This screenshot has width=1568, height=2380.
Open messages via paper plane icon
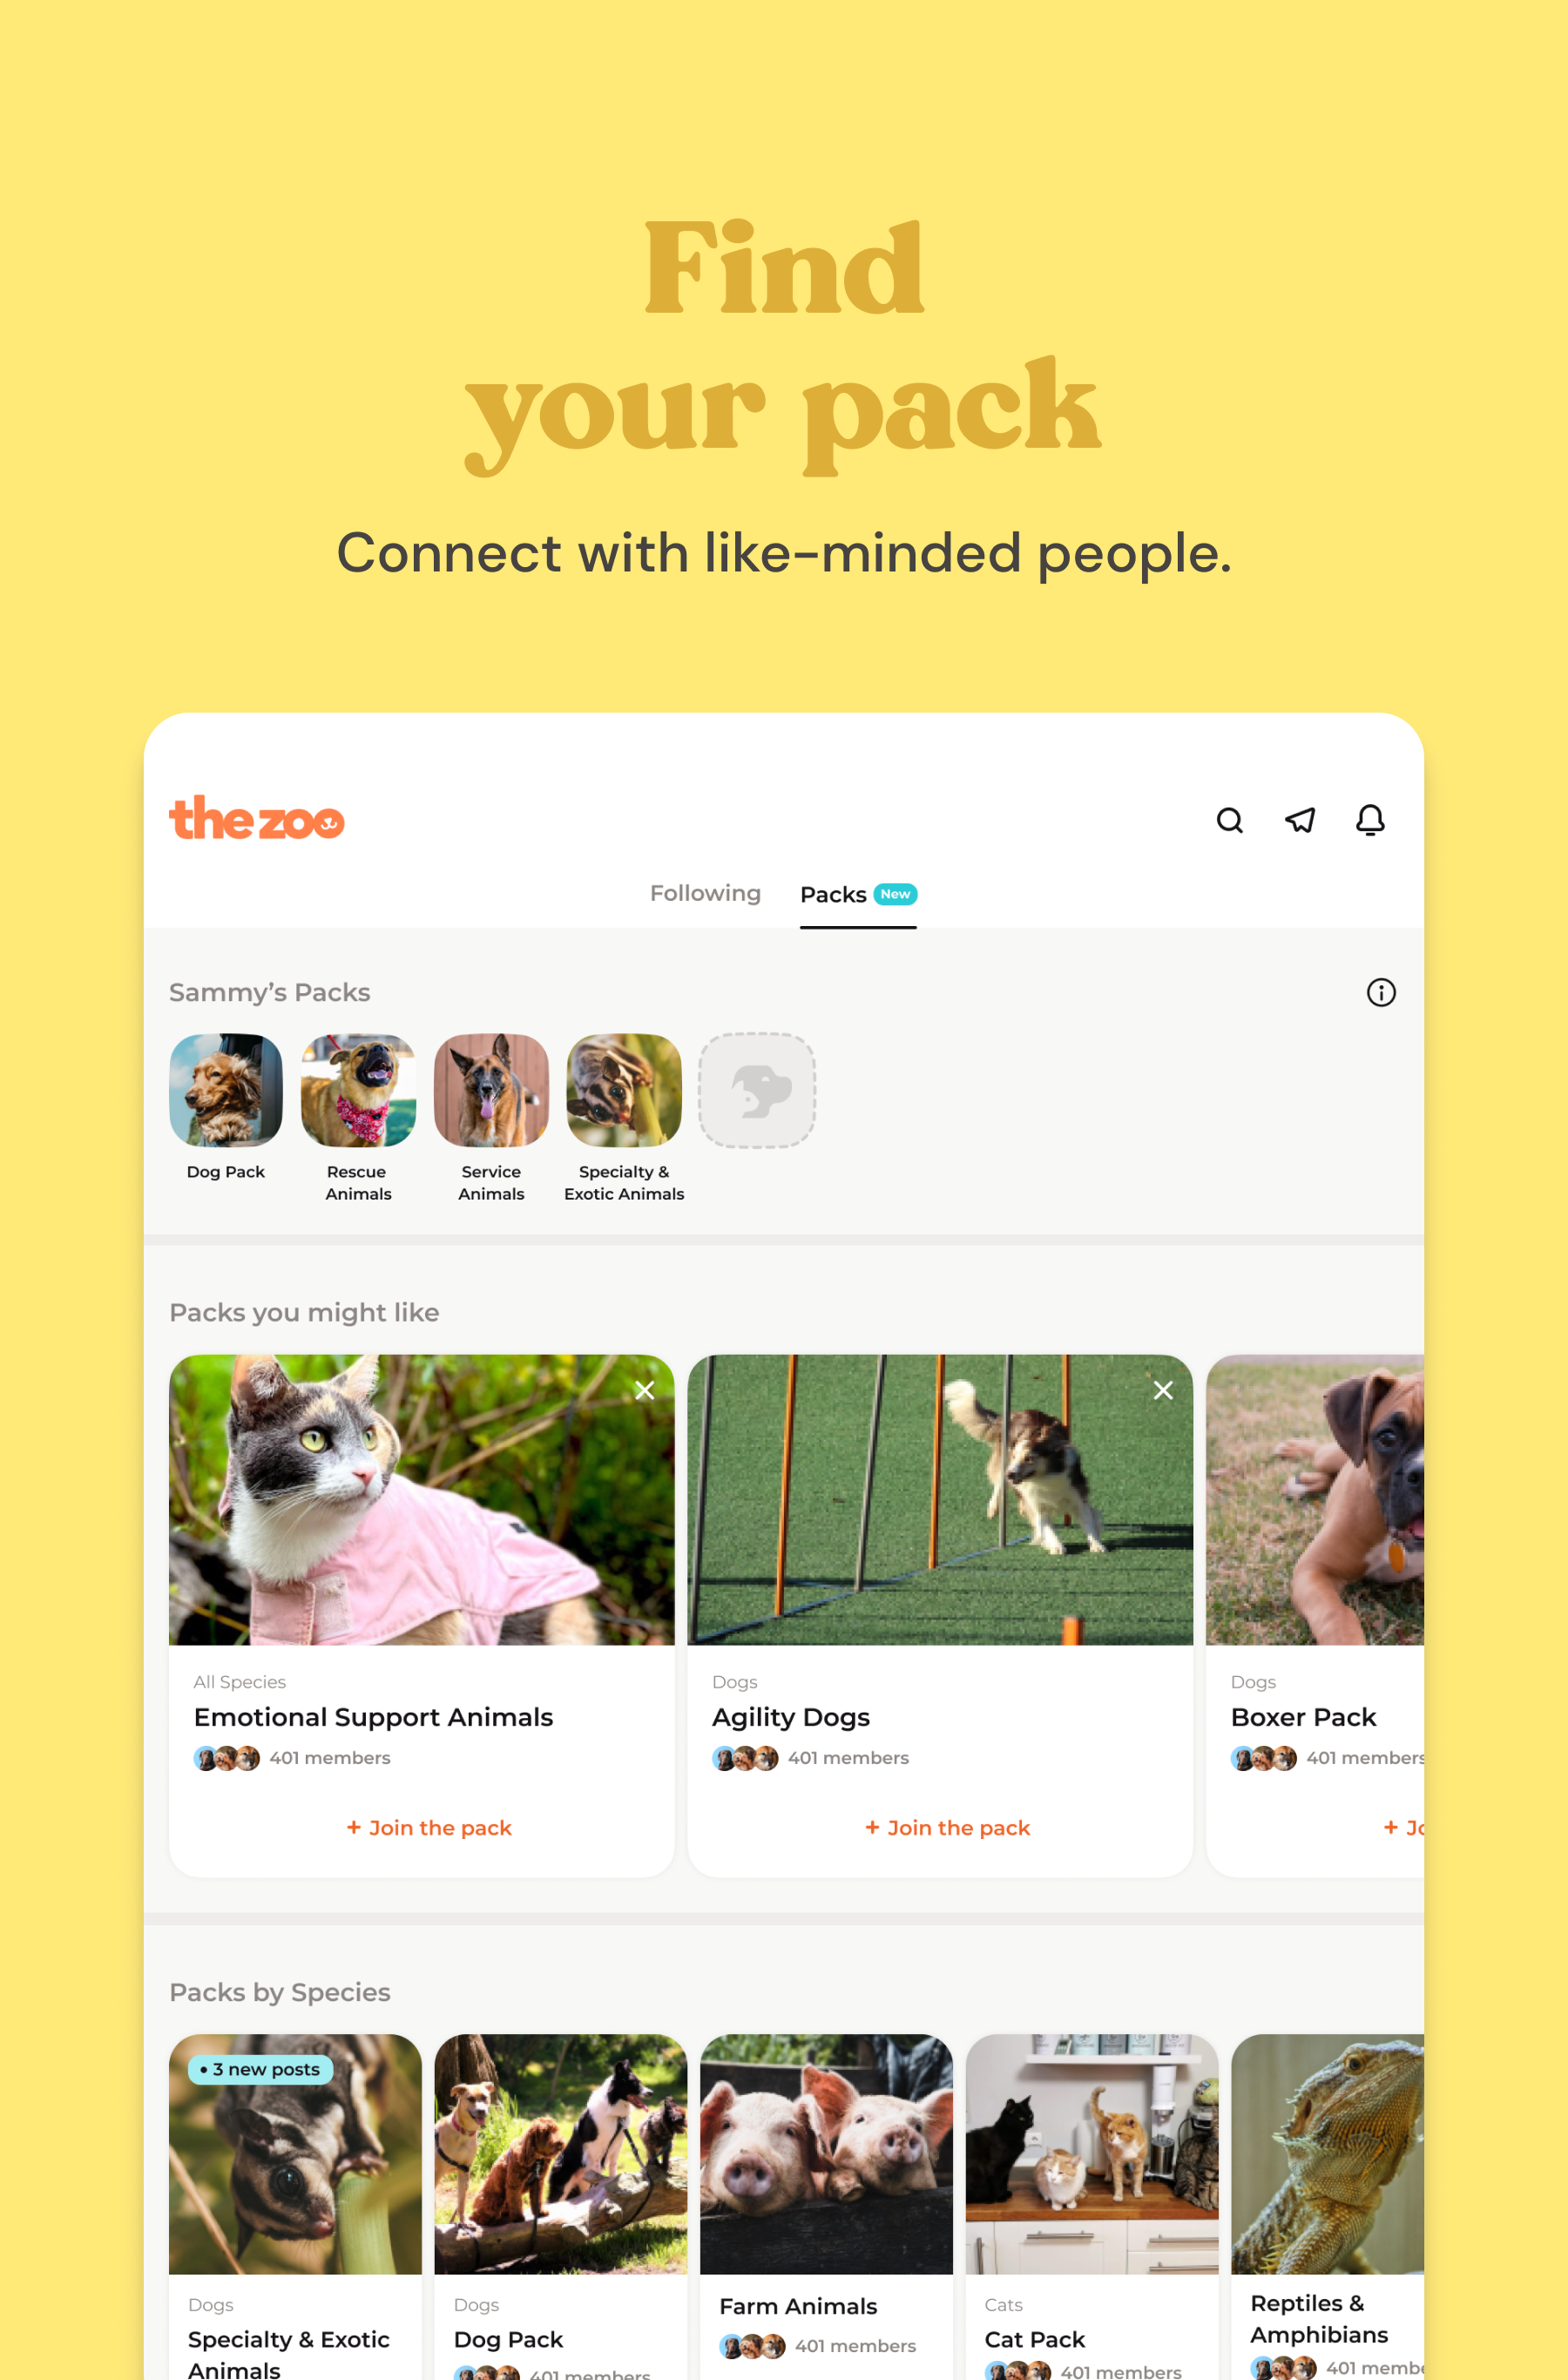pyautogui.click(x=1299, y=820)
